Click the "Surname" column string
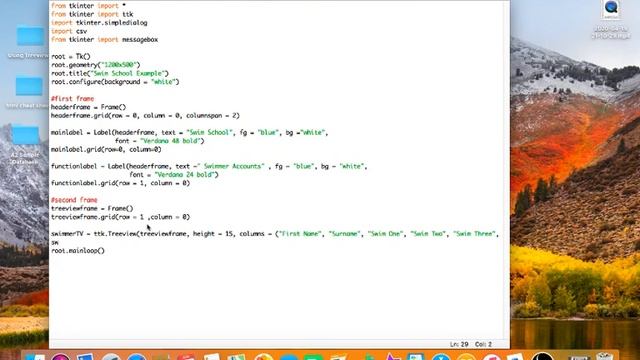 point(344,234)
